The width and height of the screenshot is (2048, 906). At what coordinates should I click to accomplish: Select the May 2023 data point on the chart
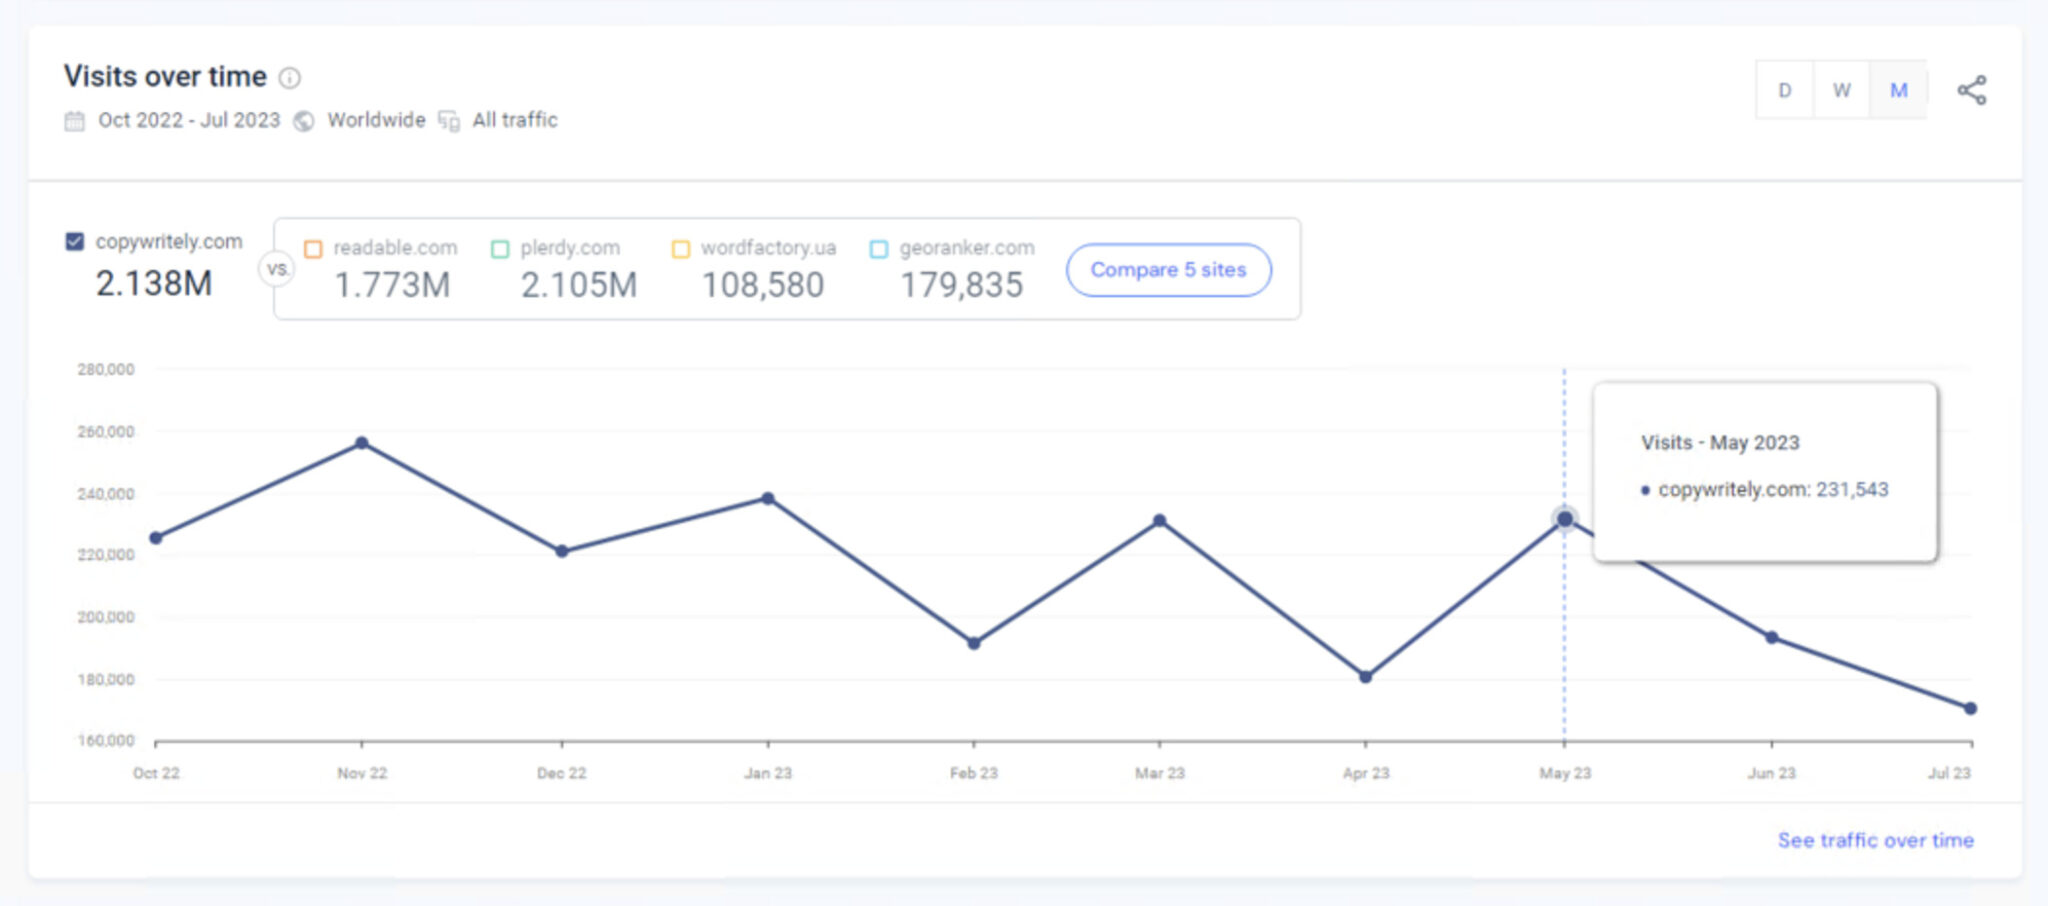pos(1565,518)
